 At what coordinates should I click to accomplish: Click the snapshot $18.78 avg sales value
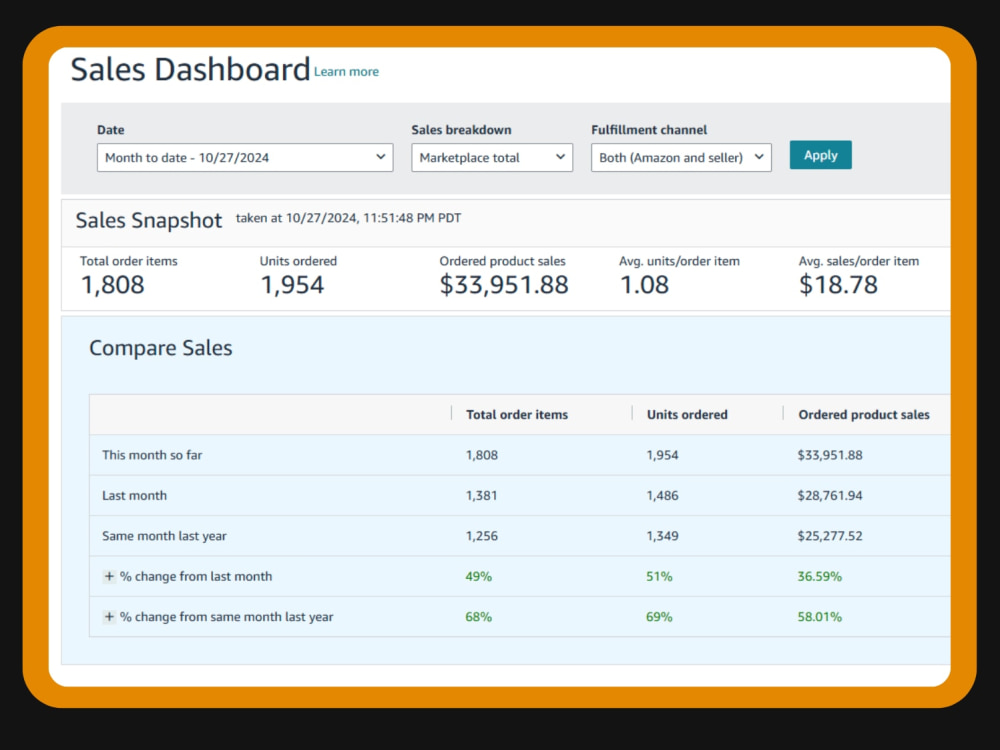[x=838, y=284]
